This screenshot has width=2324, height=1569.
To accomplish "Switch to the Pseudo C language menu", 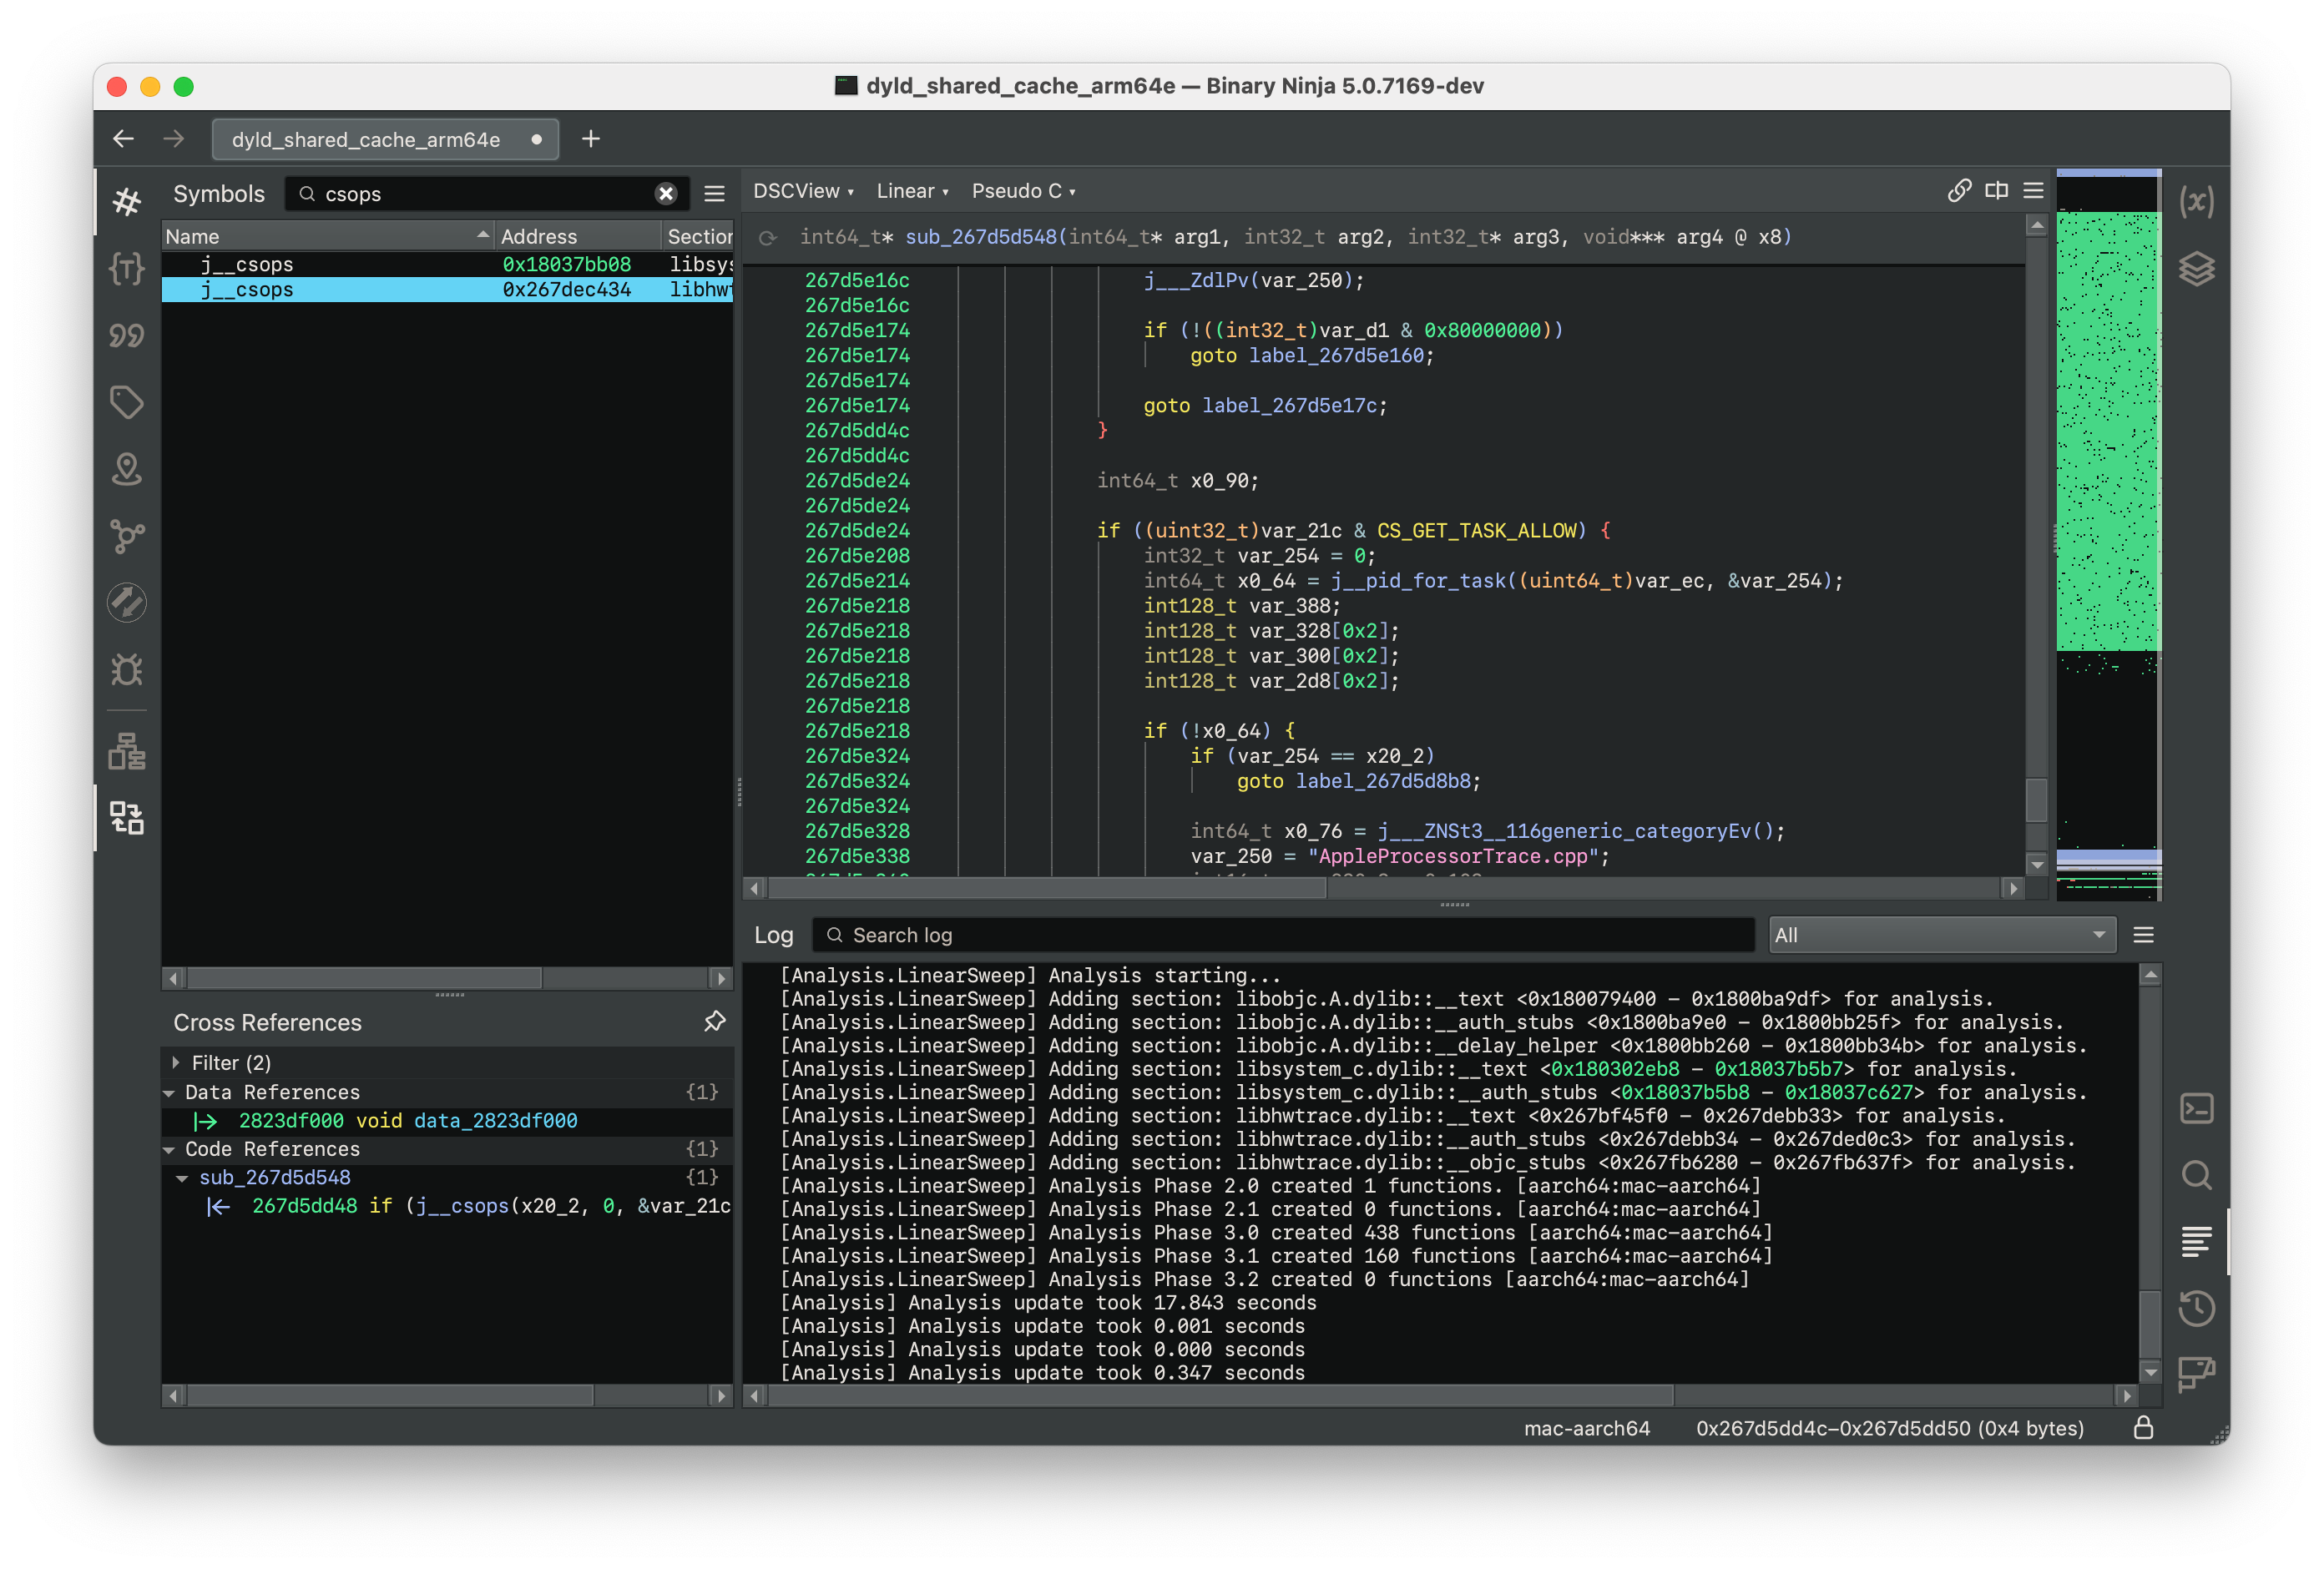I will point(1022,191).
